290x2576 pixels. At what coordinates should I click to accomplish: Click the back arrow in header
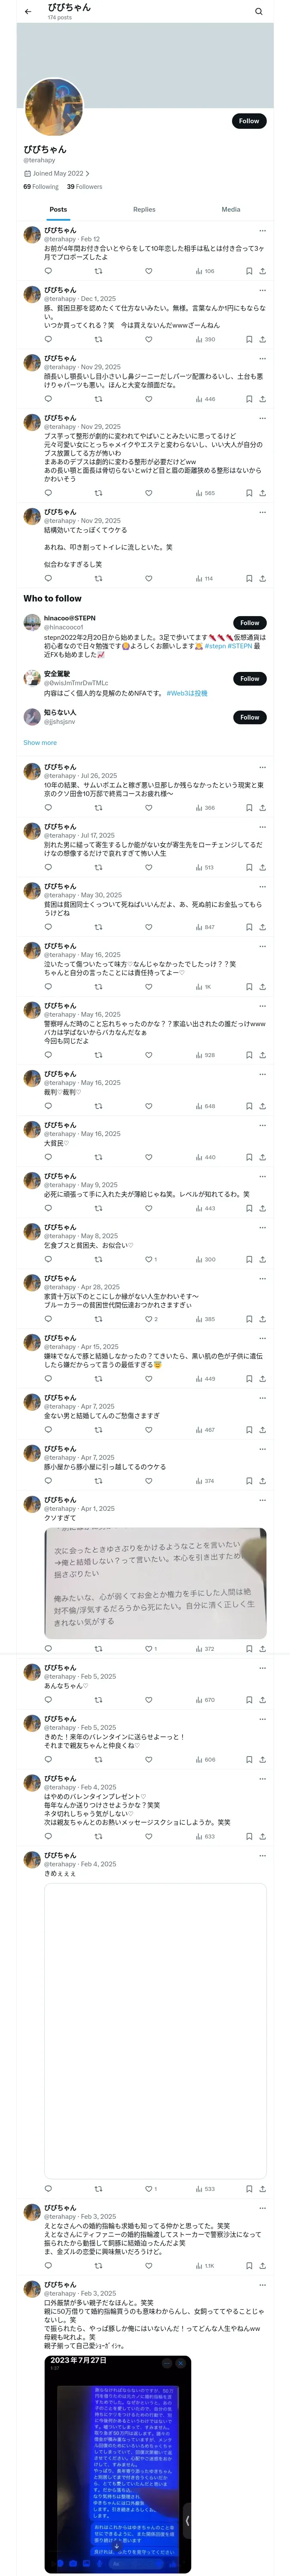tap(28, 12)
